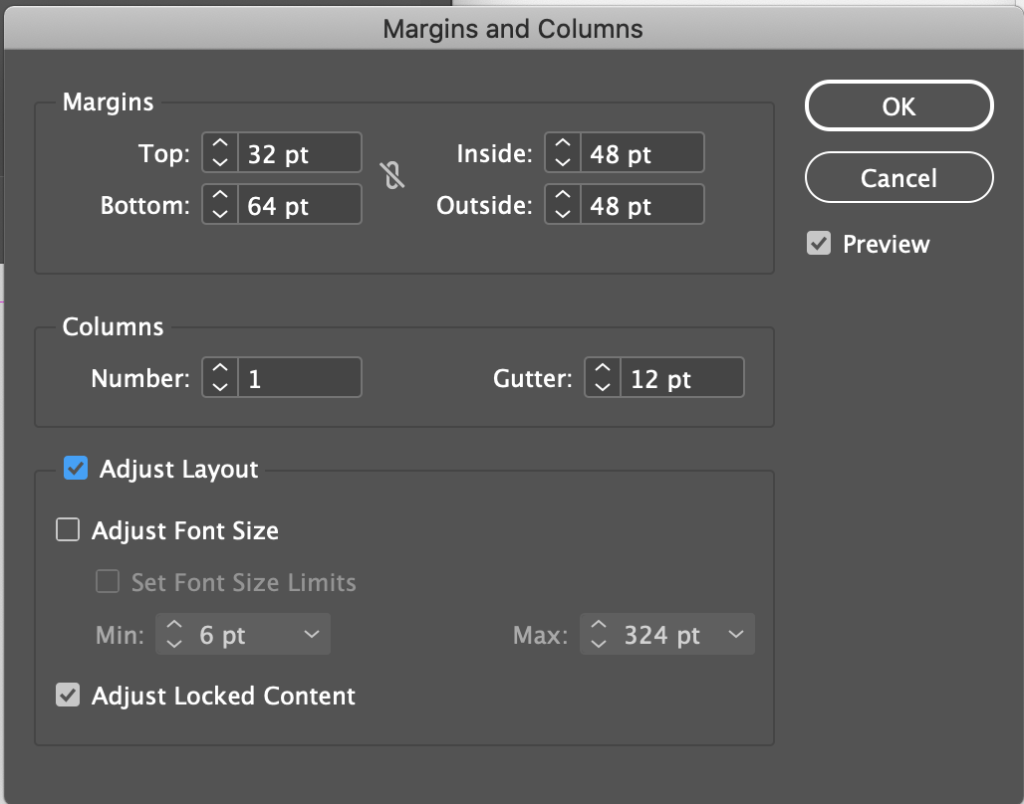This screenshot has height=804, width=1024.
Task: Open the Max font size unit dropdown
Action: 737,634
